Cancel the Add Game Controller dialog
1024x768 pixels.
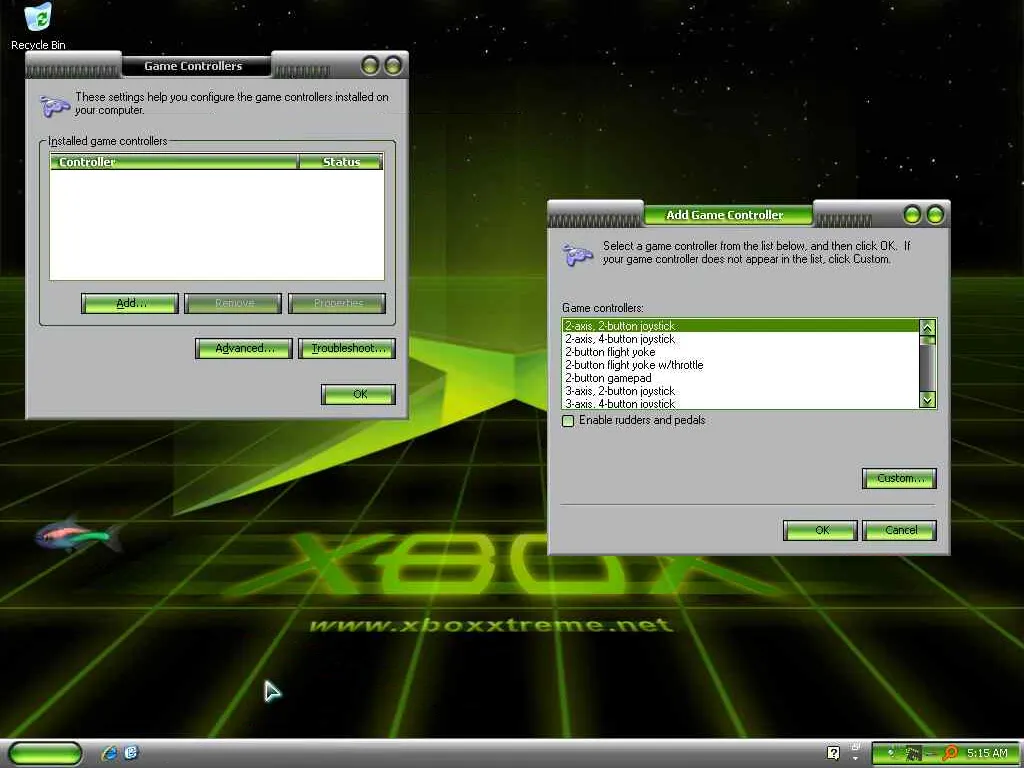tap(899, 530)
